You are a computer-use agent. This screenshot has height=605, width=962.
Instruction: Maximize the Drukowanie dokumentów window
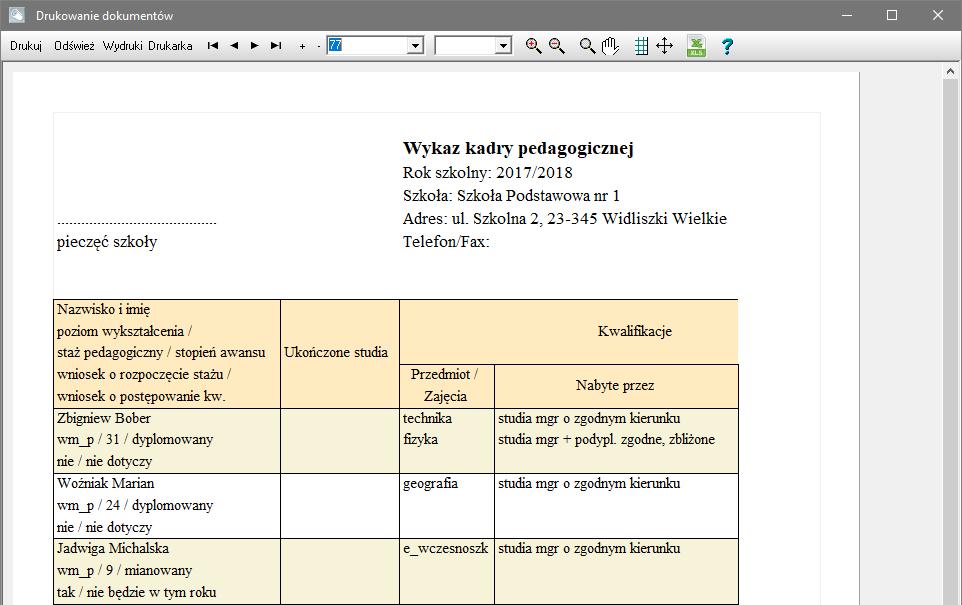click(x=892, y=15)
